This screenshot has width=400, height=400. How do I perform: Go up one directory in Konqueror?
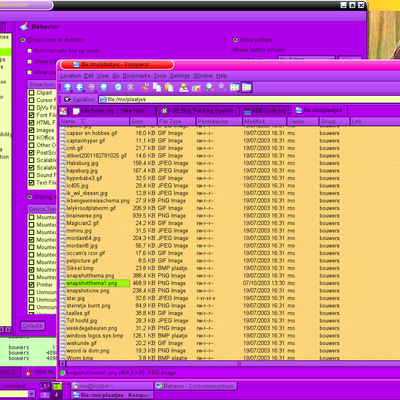(x=68, y=87)
